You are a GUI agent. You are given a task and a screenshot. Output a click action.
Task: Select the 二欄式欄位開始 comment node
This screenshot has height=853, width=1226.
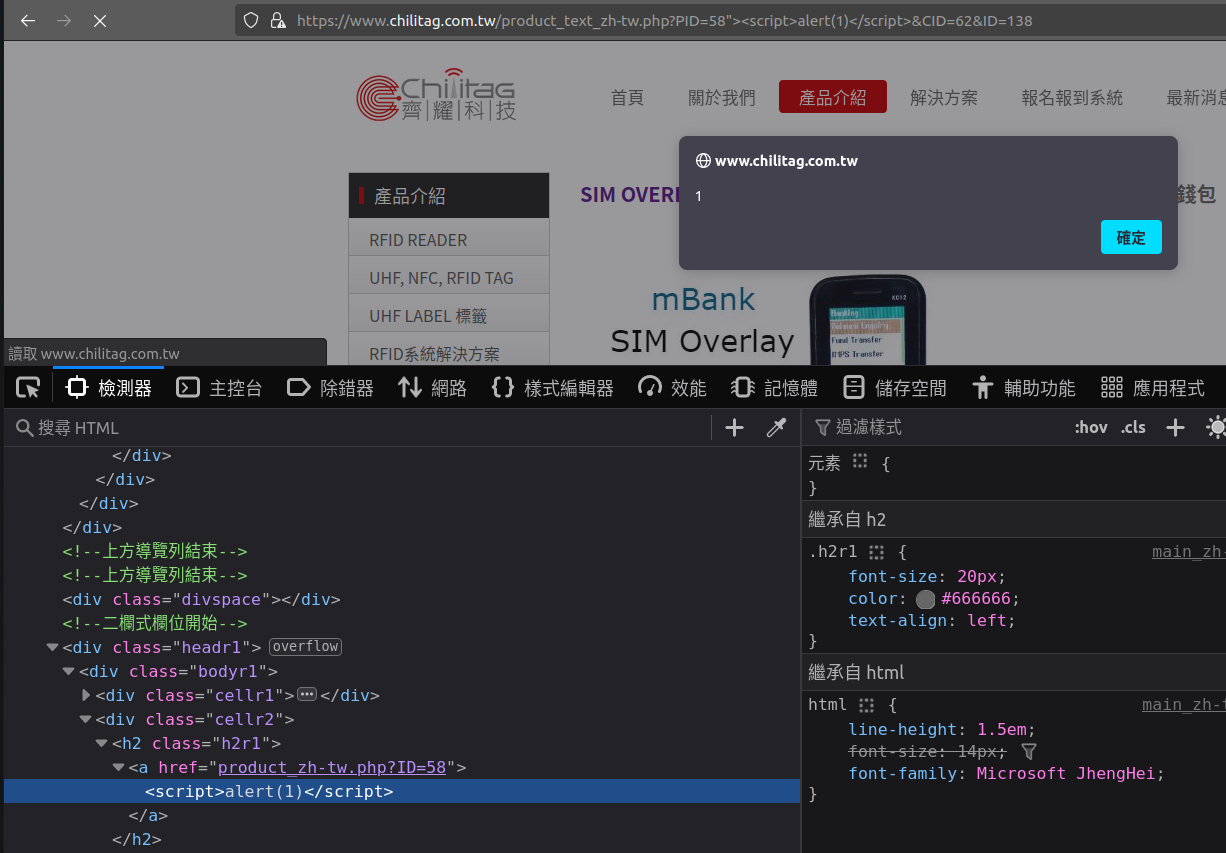[402, 624]
